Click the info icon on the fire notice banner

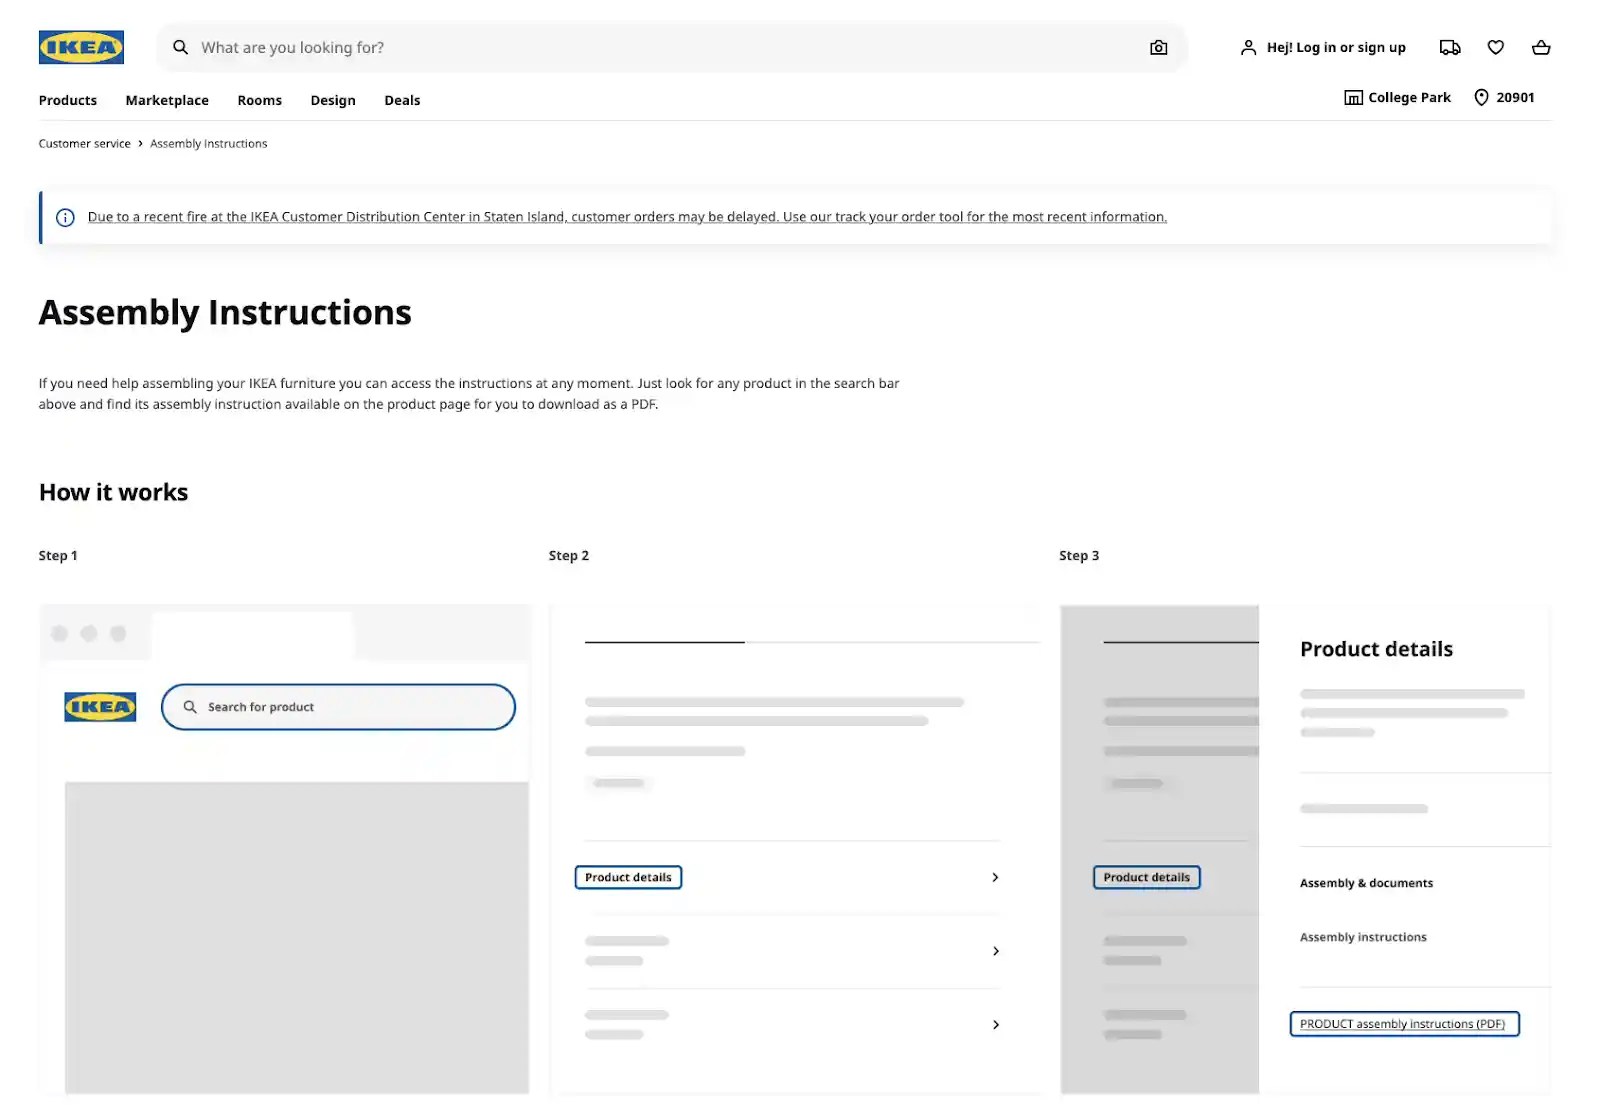(x=65, y=217)
